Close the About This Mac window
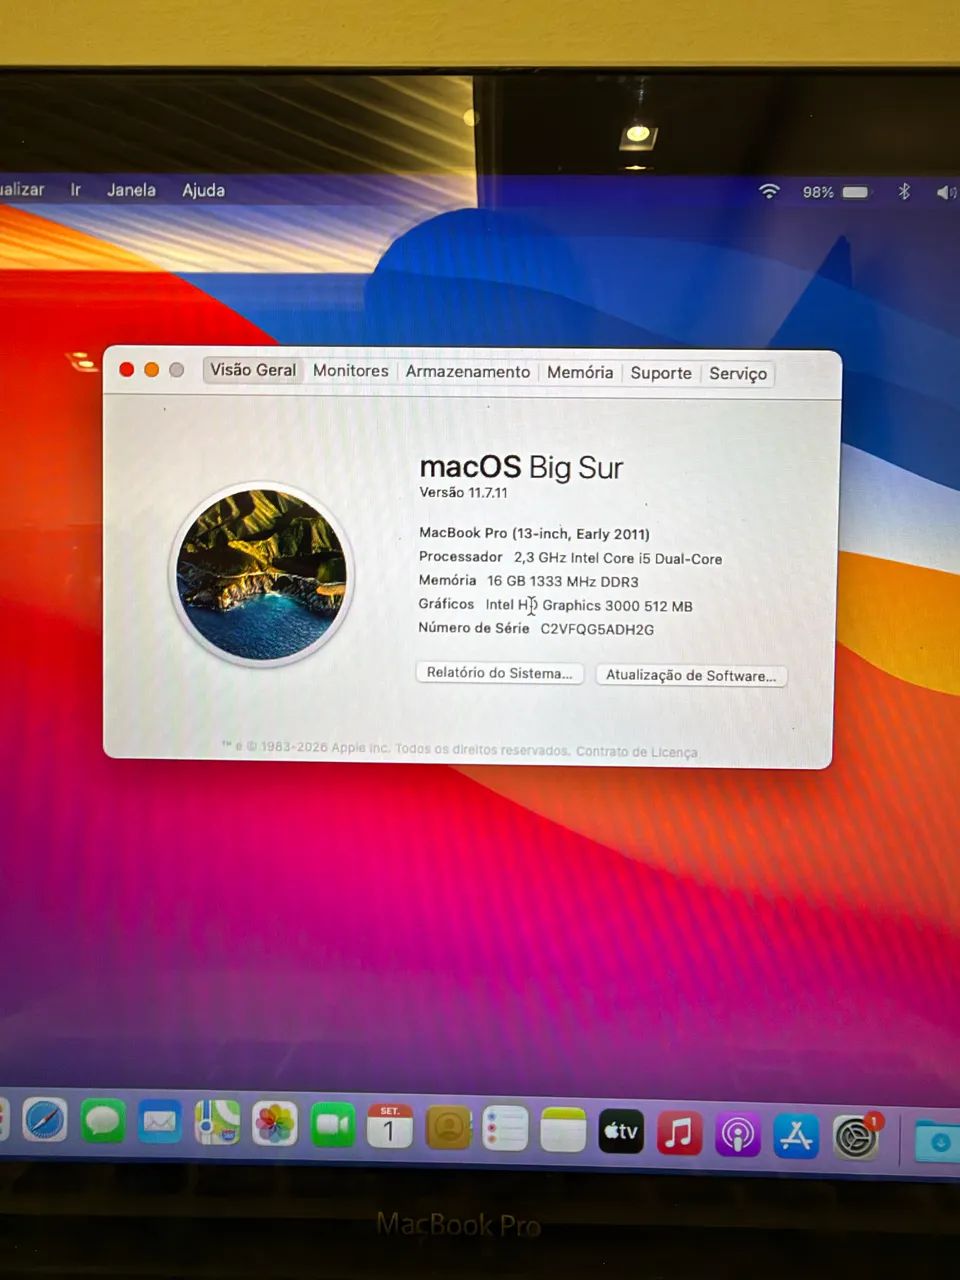 pos(127,370)
